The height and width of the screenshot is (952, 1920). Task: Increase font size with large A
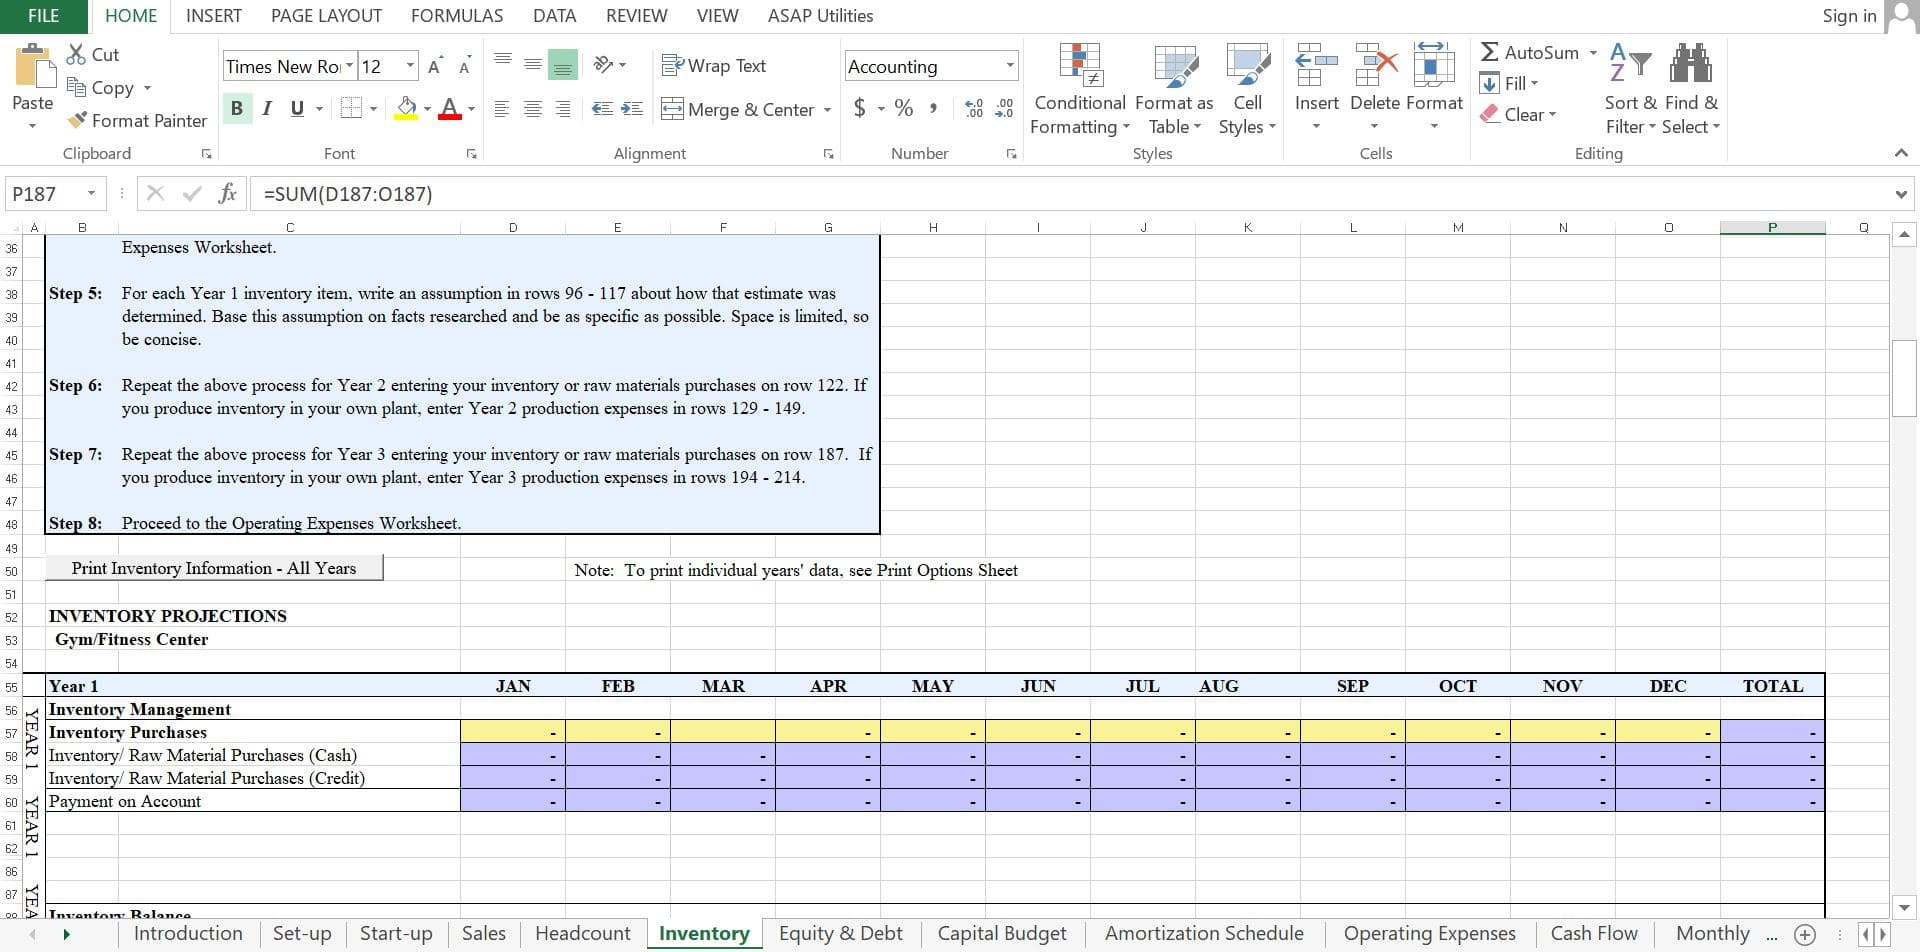point(434,66)
